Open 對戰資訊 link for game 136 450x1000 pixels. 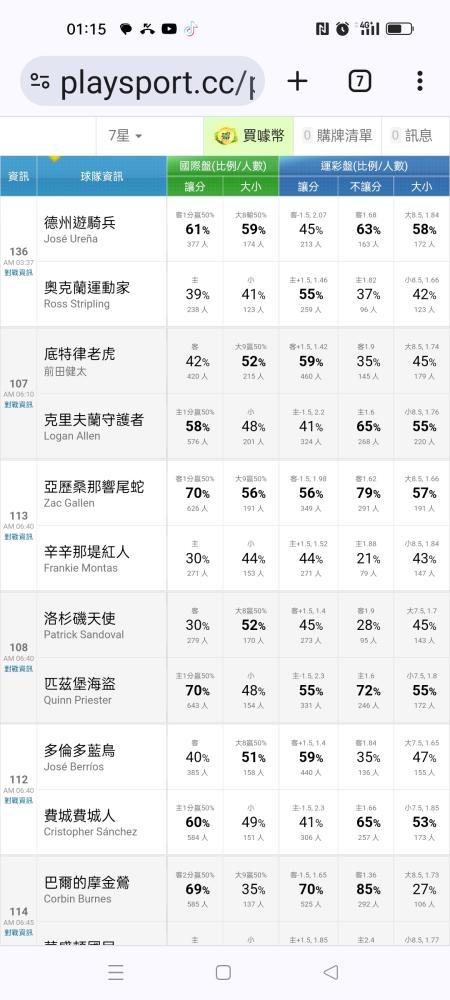pos(18,272)
